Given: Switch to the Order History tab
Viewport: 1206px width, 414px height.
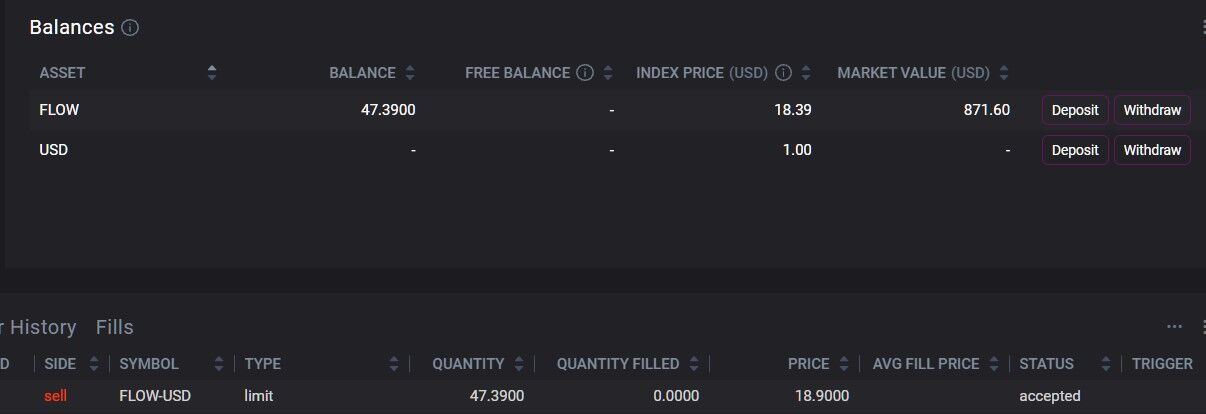Looking at the screenshot, I should [38, 327].
